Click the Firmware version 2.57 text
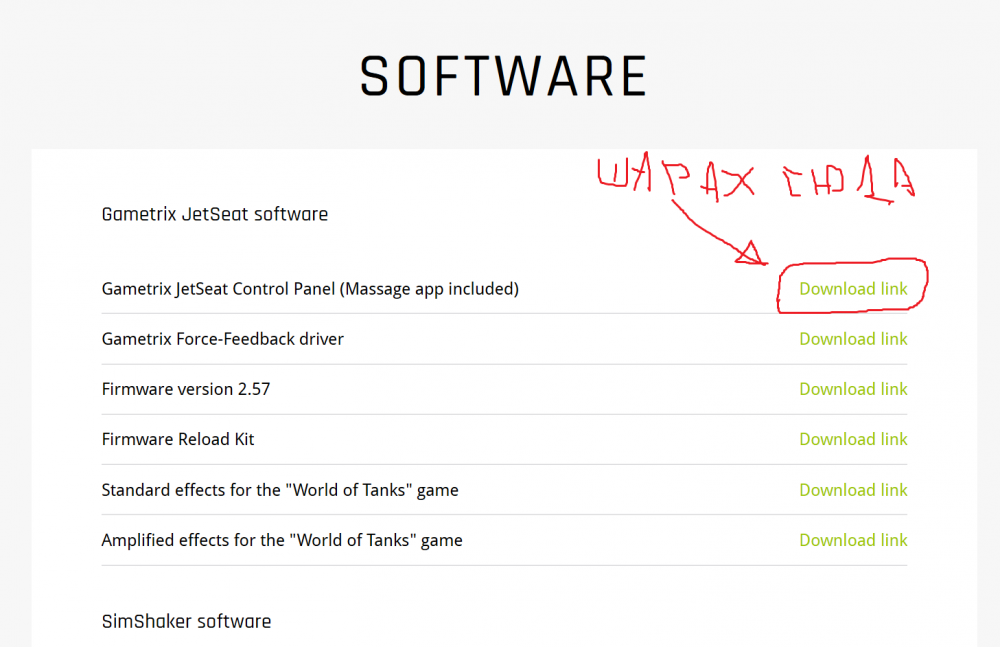The width and height of the screenshot is (1000, 647). pos(186,389)
